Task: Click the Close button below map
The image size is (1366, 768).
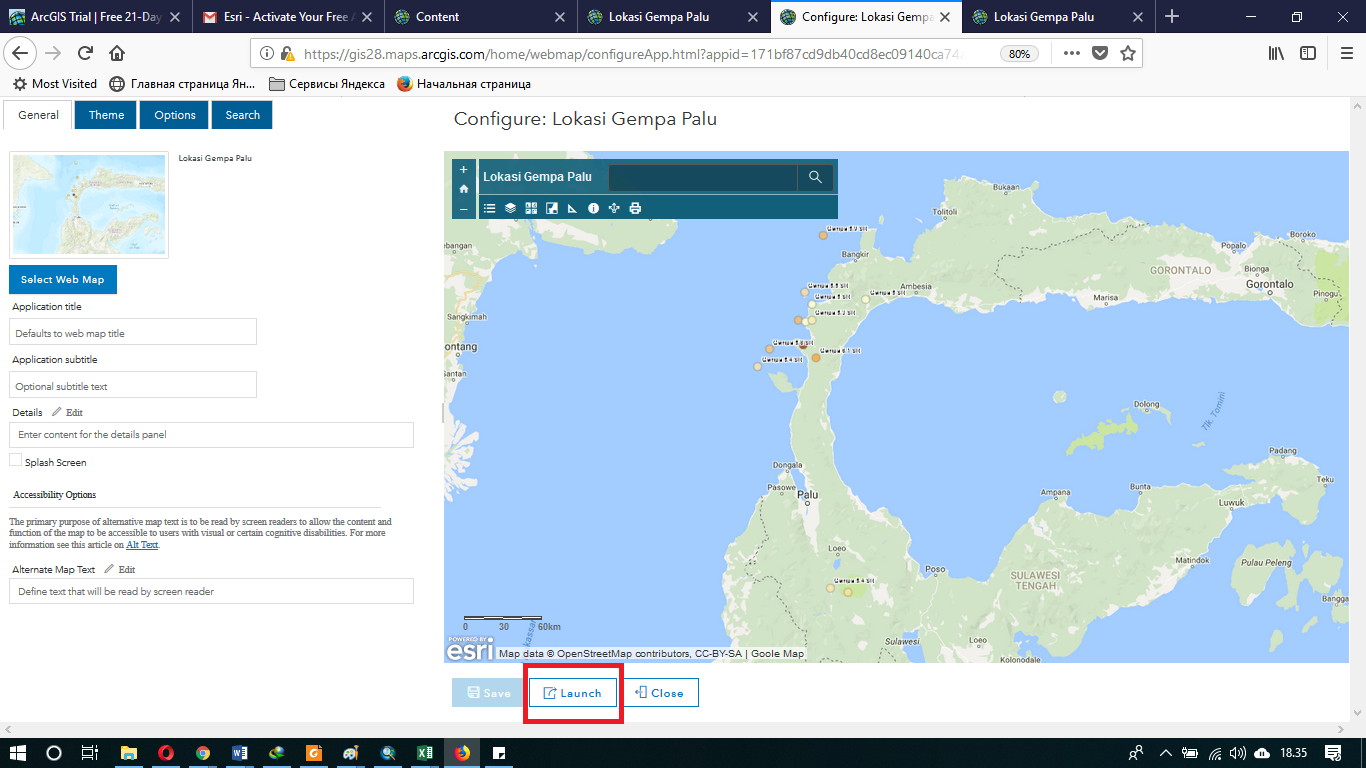Action: [660, 693]
